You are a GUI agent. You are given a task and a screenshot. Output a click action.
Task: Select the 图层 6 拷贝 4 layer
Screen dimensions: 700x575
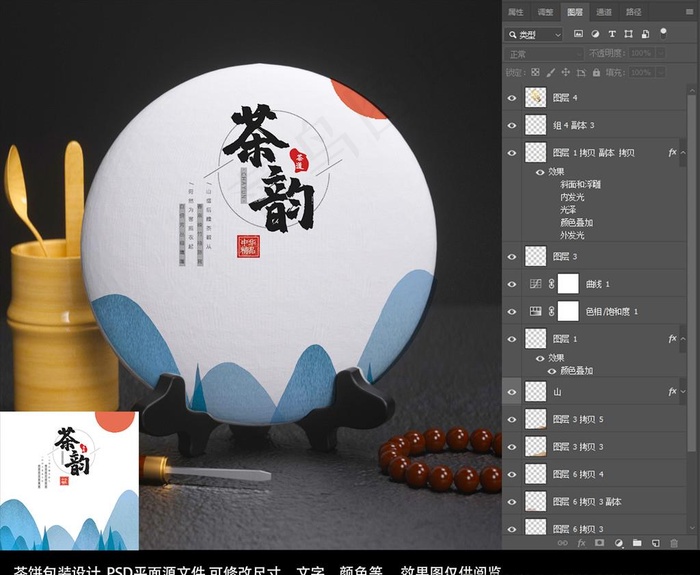pos(594,474)
